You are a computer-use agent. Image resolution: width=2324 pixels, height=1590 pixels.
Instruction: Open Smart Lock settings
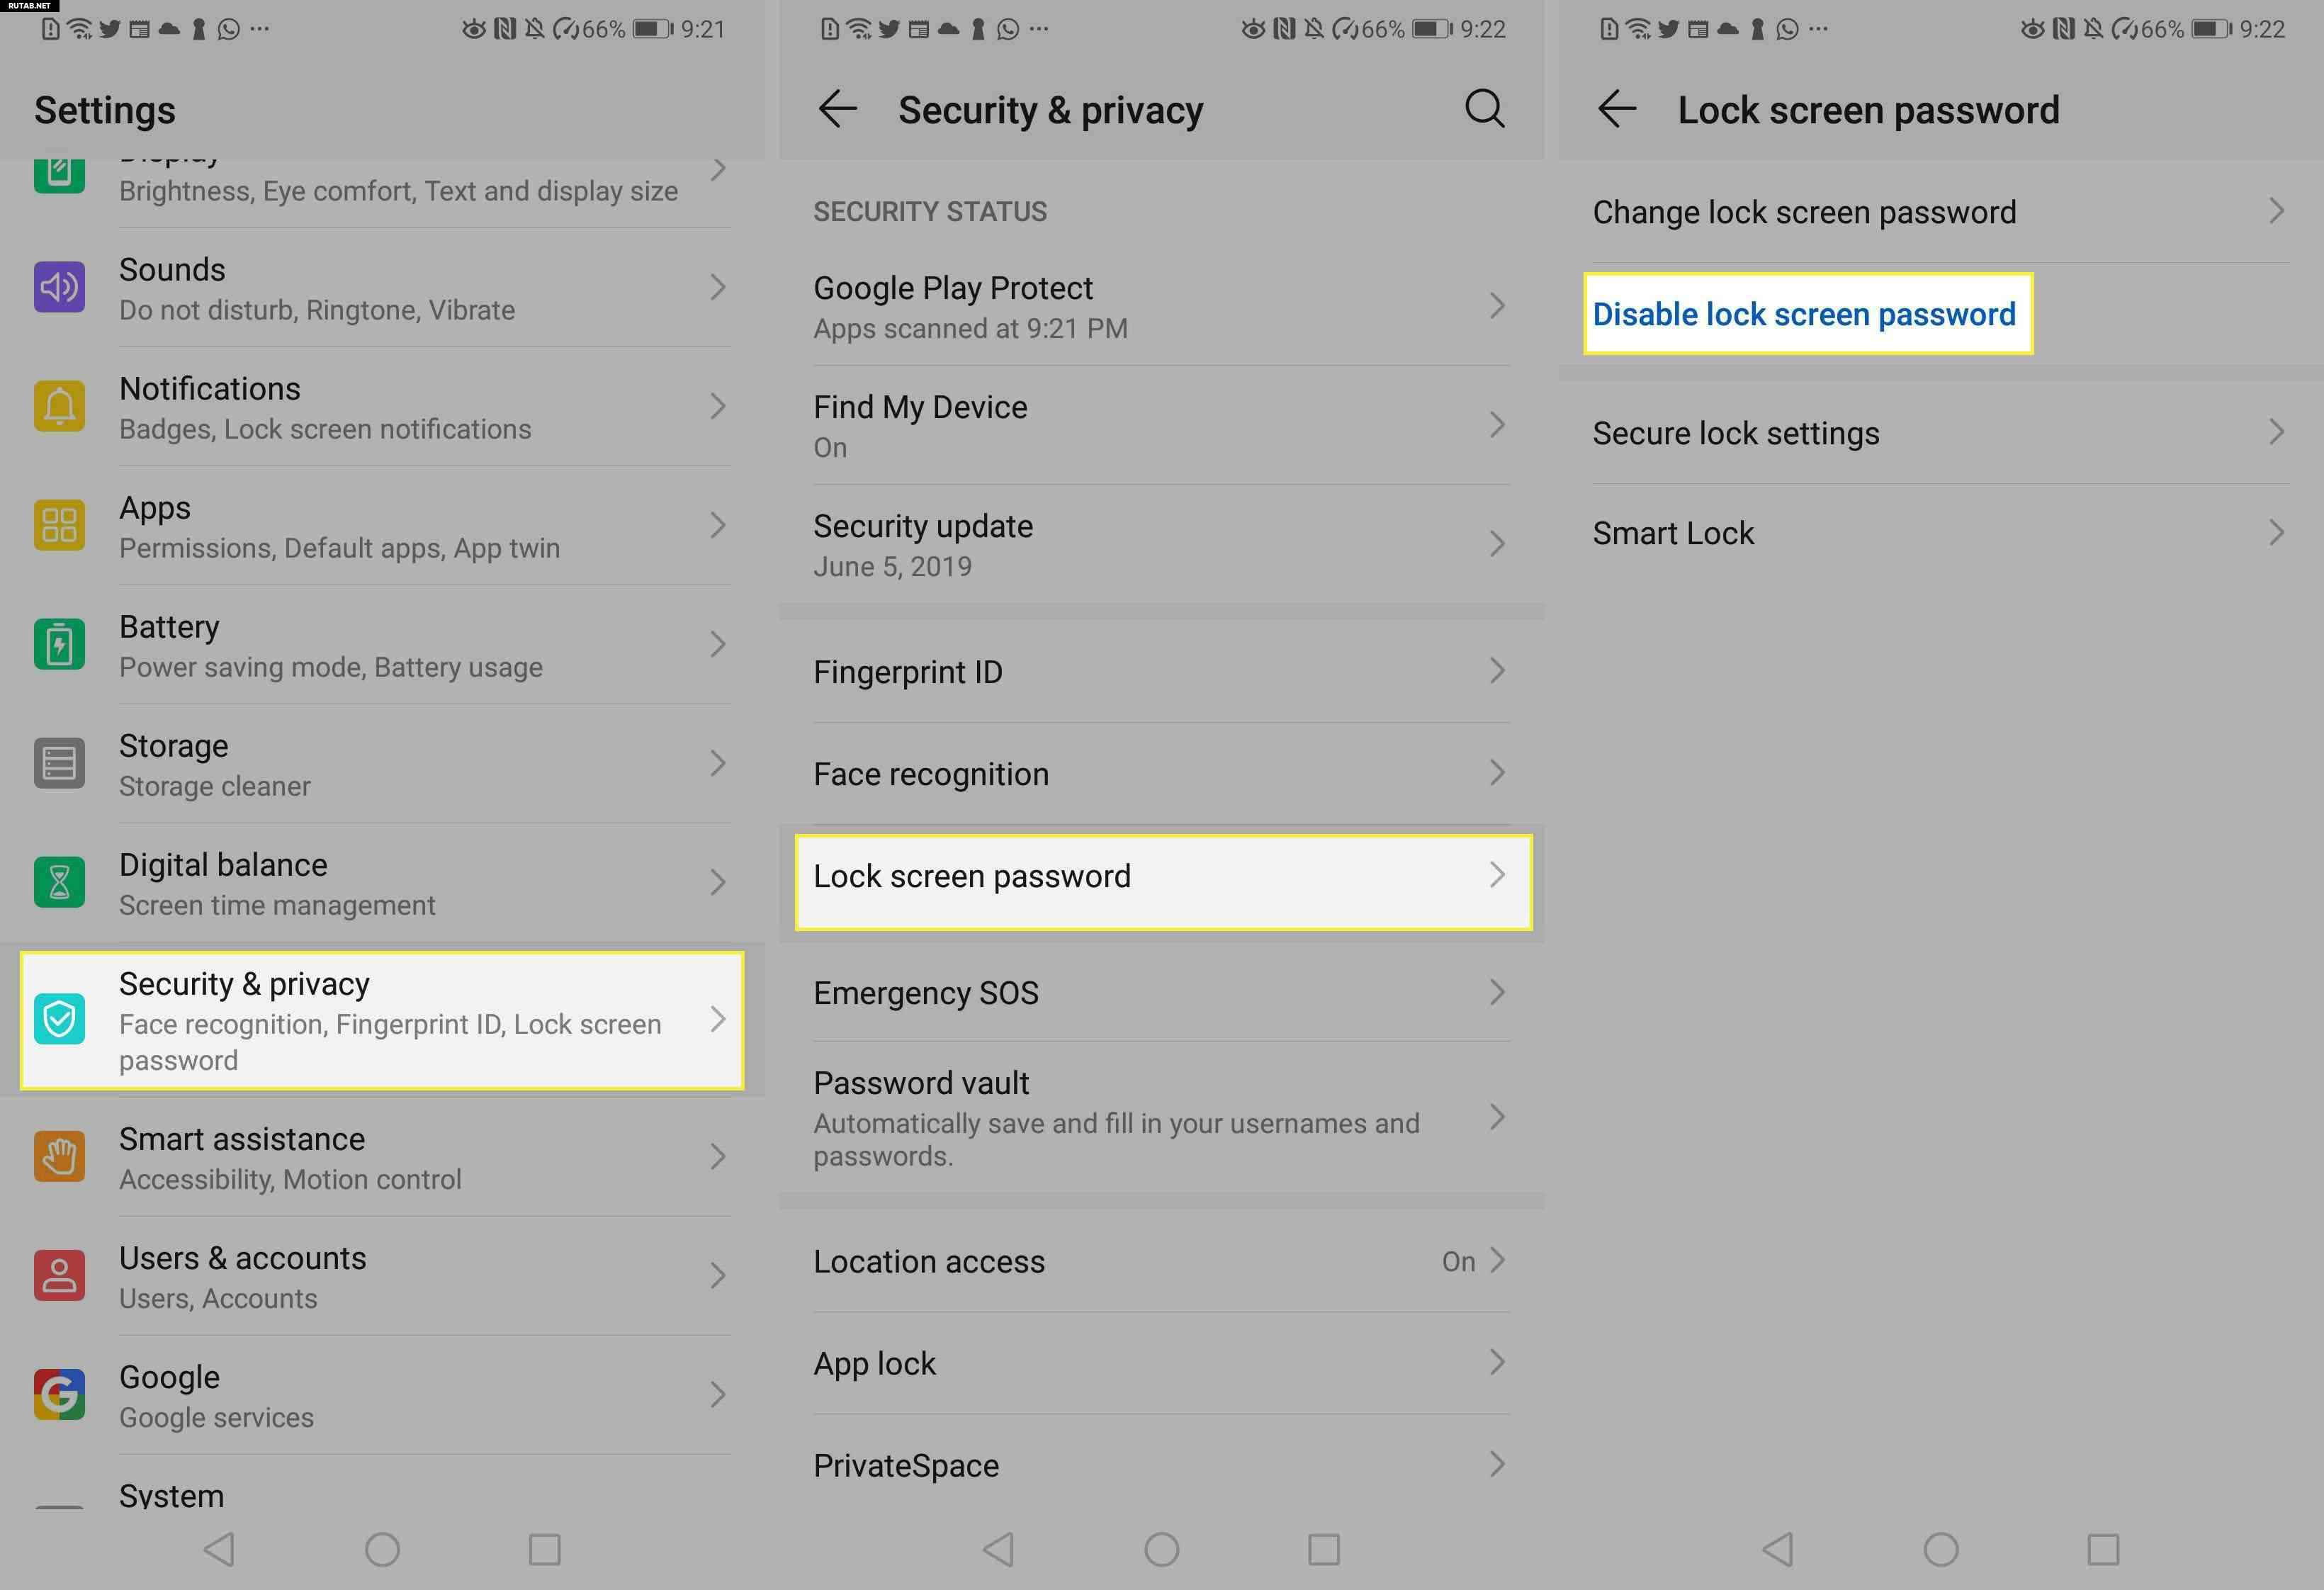(1937, 531)
